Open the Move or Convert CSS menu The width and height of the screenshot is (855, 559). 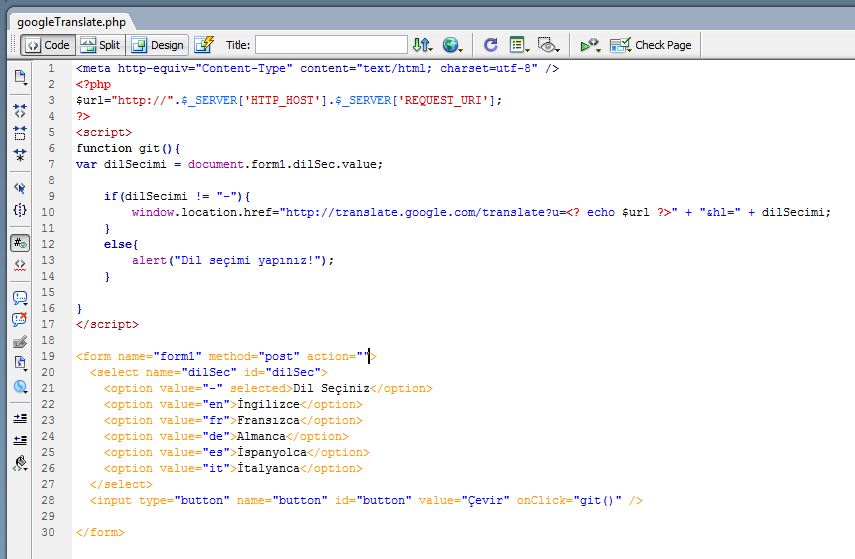click(x=20, y=387)
